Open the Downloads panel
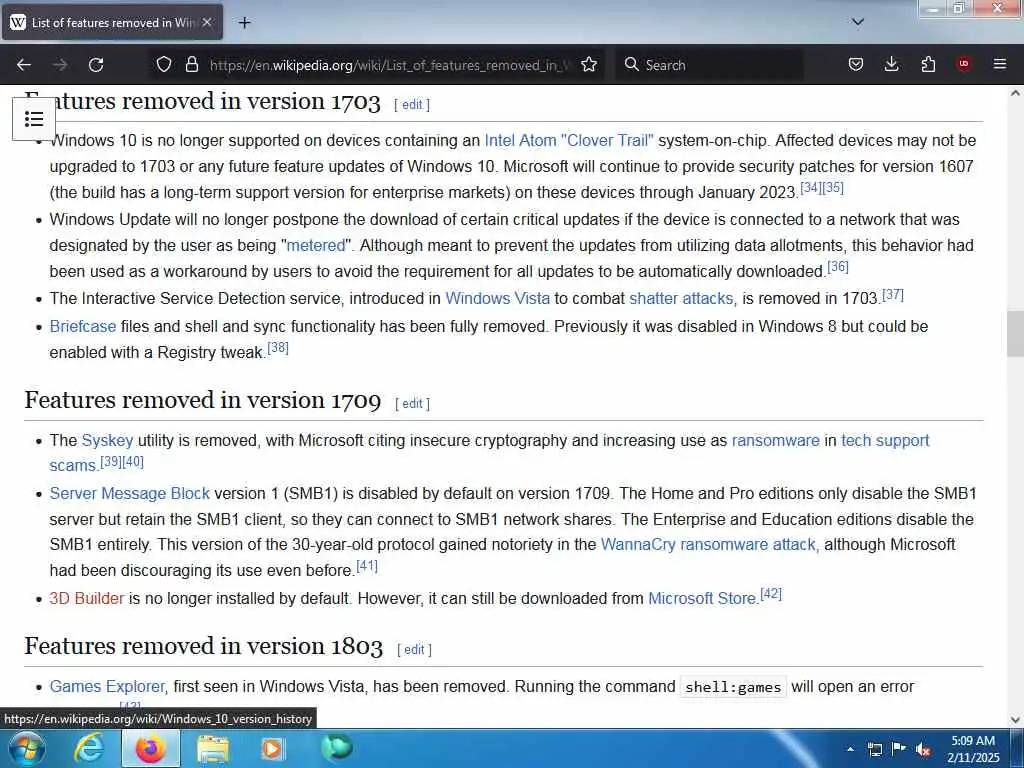 point(891,65)
